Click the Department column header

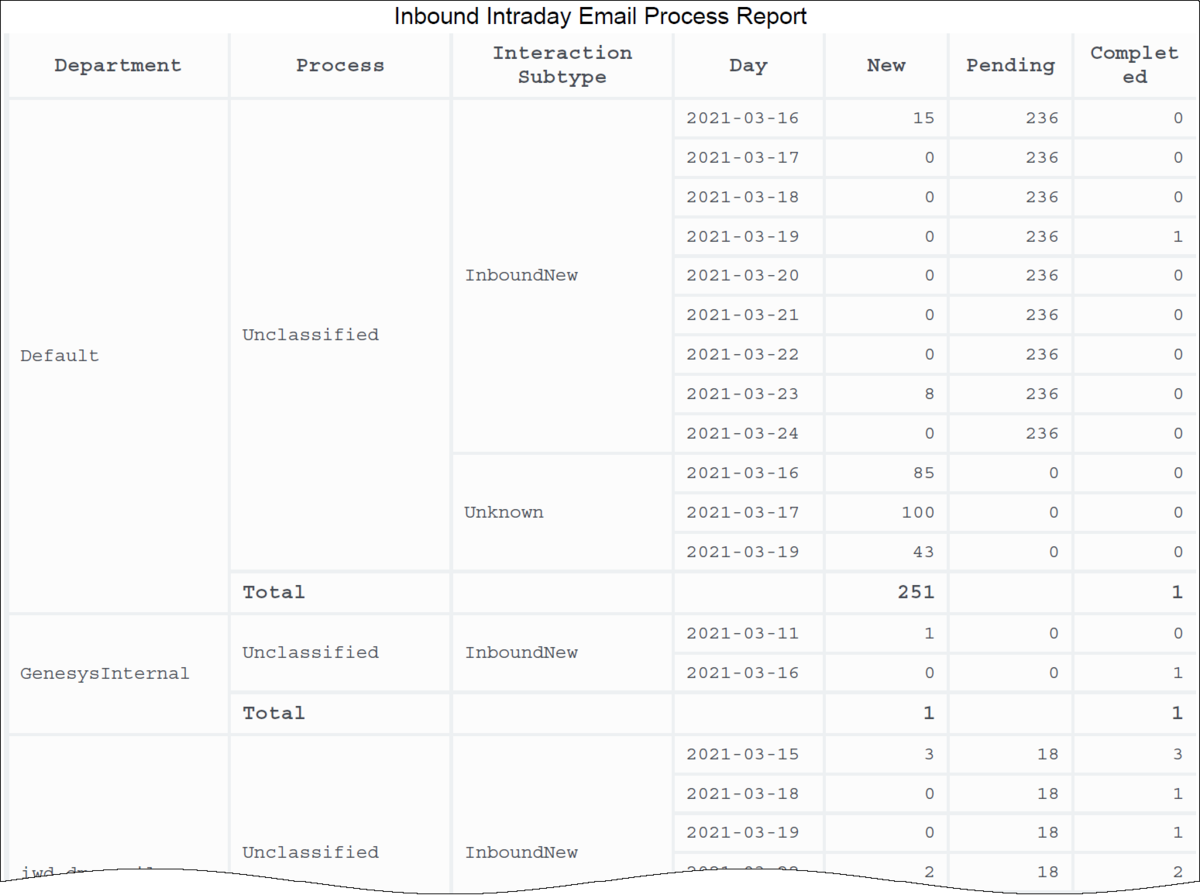click(118, 66)
